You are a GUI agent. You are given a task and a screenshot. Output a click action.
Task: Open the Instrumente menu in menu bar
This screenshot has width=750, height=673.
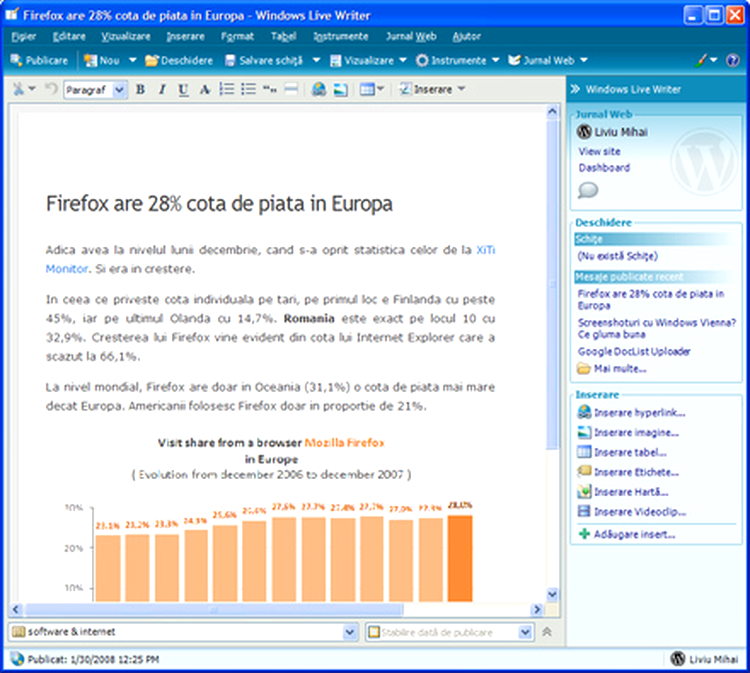coord(341,36)
